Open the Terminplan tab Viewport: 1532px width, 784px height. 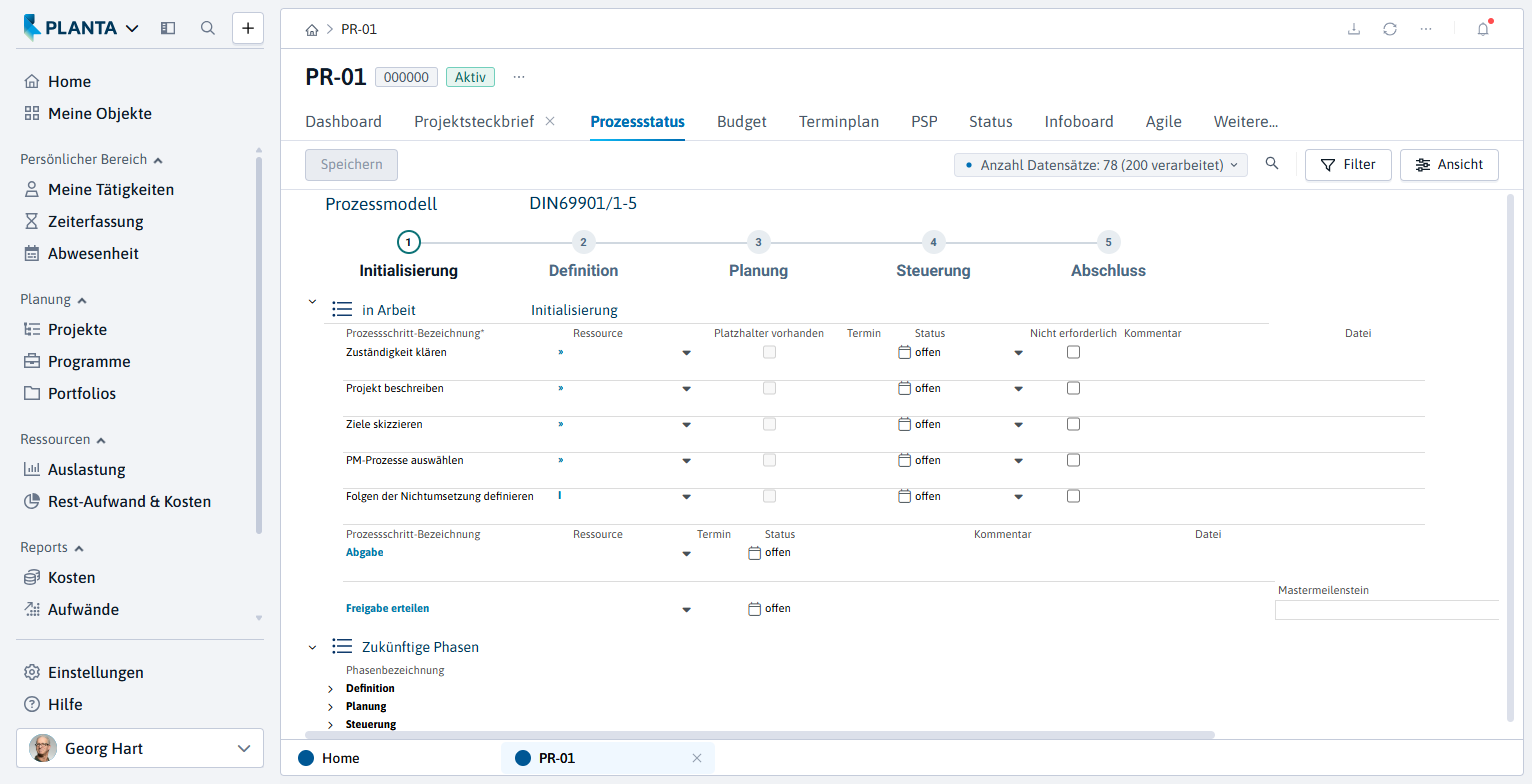(839, 122)
